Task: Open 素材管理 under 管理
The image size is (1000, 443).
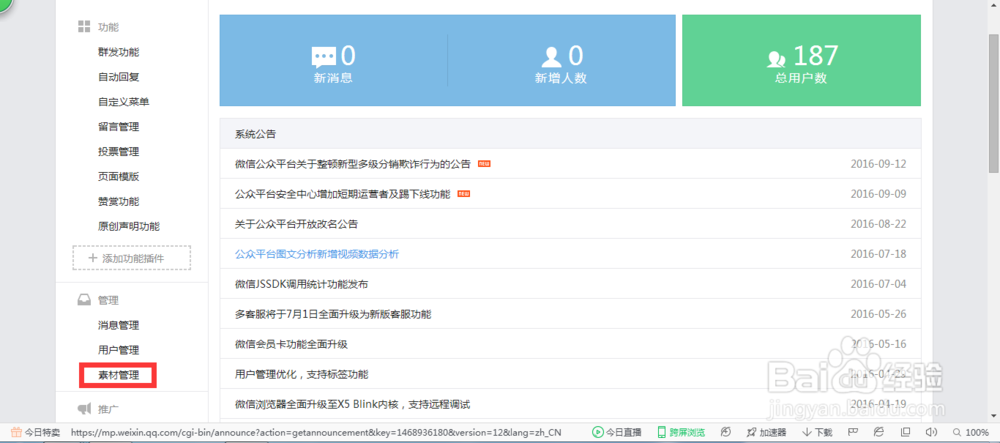Action: [x=119, y=375]
